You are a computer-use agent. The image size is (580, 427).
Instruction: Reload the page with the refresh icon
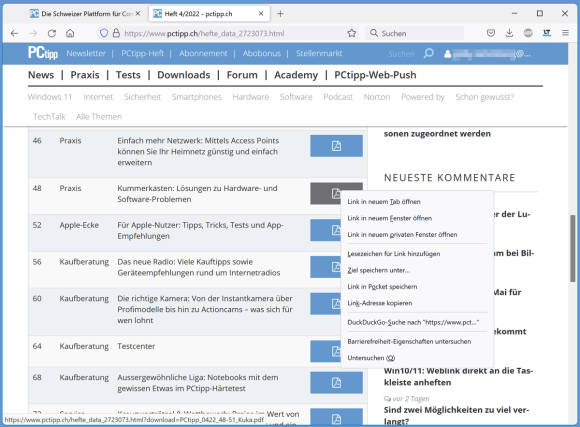point(52,33)
